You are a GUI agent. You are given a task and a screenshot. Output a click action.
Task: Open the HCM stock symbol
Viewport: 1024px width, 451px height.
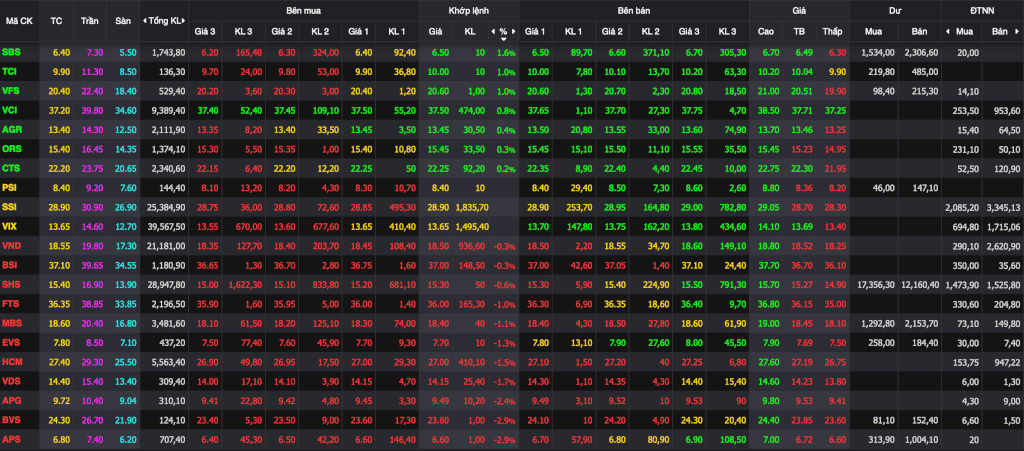(x=12, y=362)
